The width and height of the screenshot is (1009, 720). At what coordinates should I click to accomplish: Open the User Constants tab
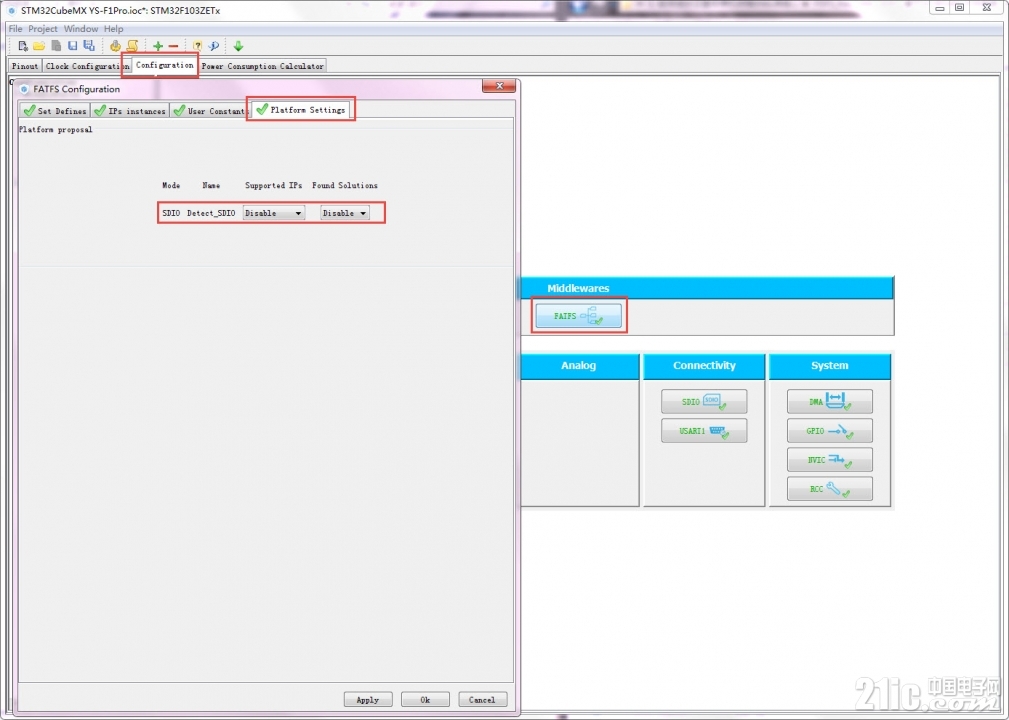(210, 111)
